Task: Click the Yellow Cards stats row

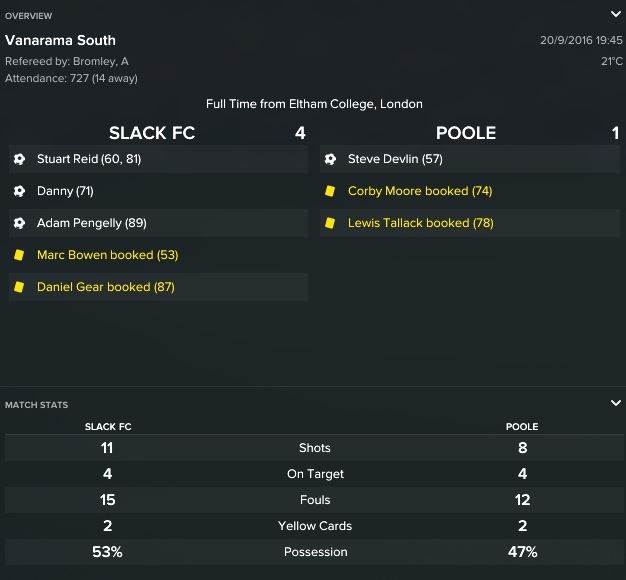Action: (x=315, y=526)
